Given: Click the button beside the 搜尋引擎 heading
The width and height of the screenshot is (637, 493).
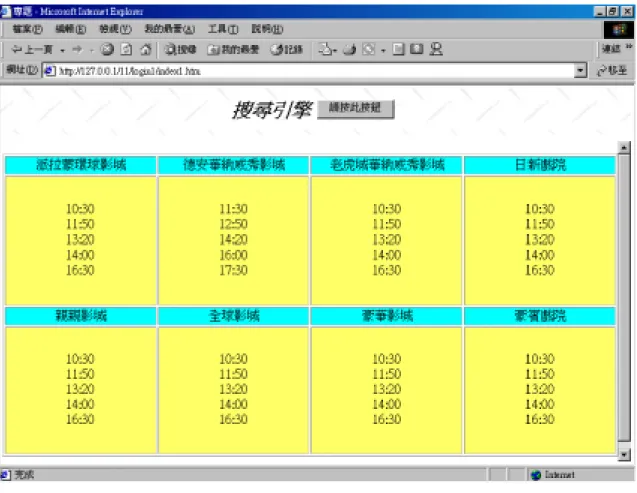Looking at the screenshot, I should pyautogui.click(x=355, y=109).
